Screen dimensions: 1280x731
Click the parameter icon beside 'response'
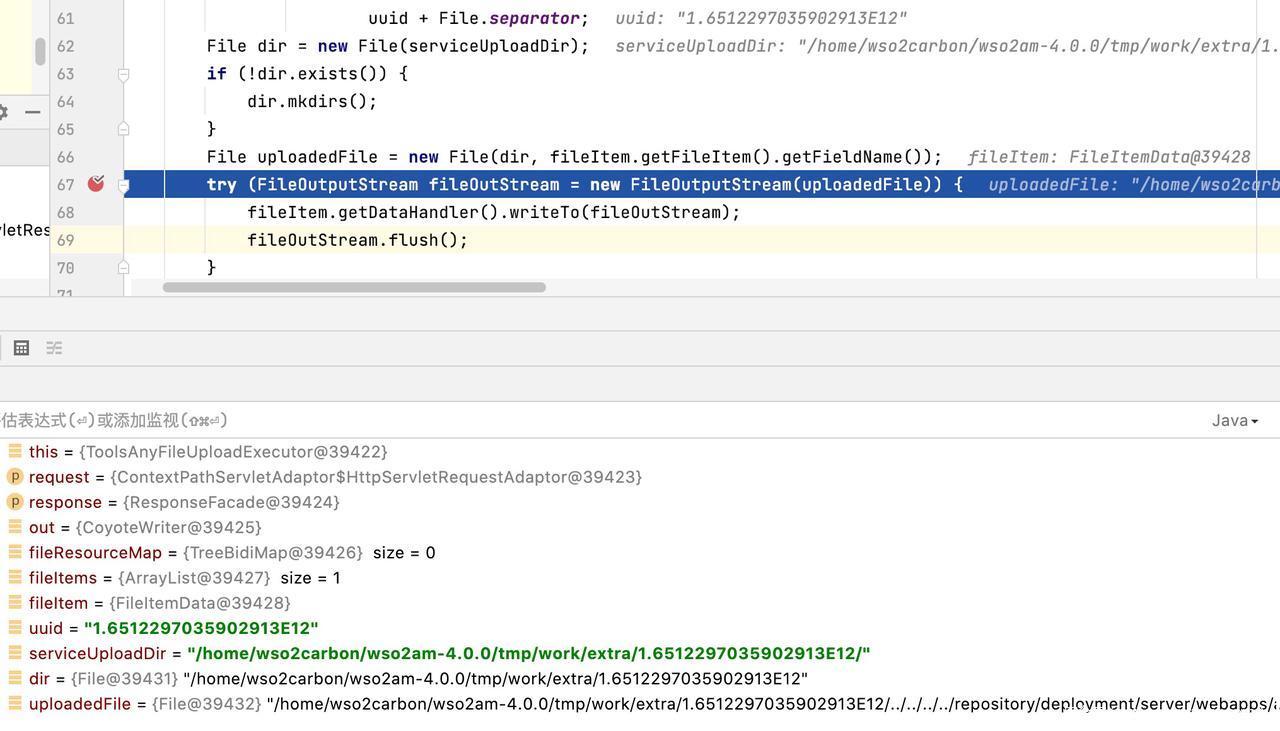coord(15,502)
